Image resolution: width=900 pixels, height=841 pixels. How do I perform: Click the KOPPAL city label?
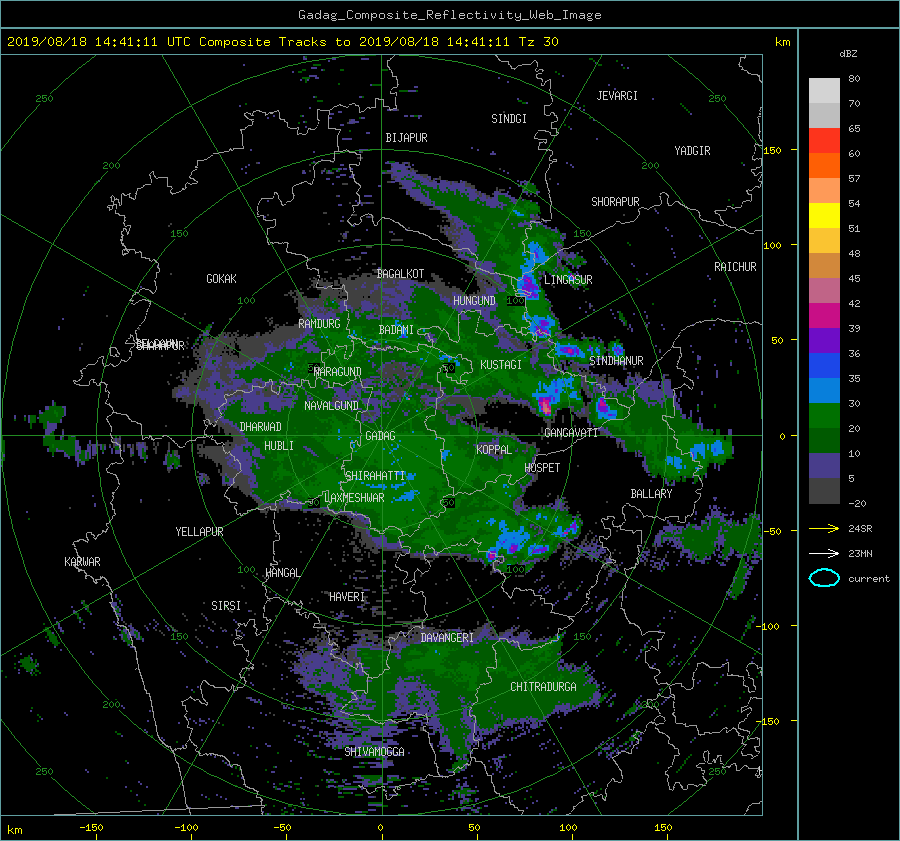click(x=494, y=449)
